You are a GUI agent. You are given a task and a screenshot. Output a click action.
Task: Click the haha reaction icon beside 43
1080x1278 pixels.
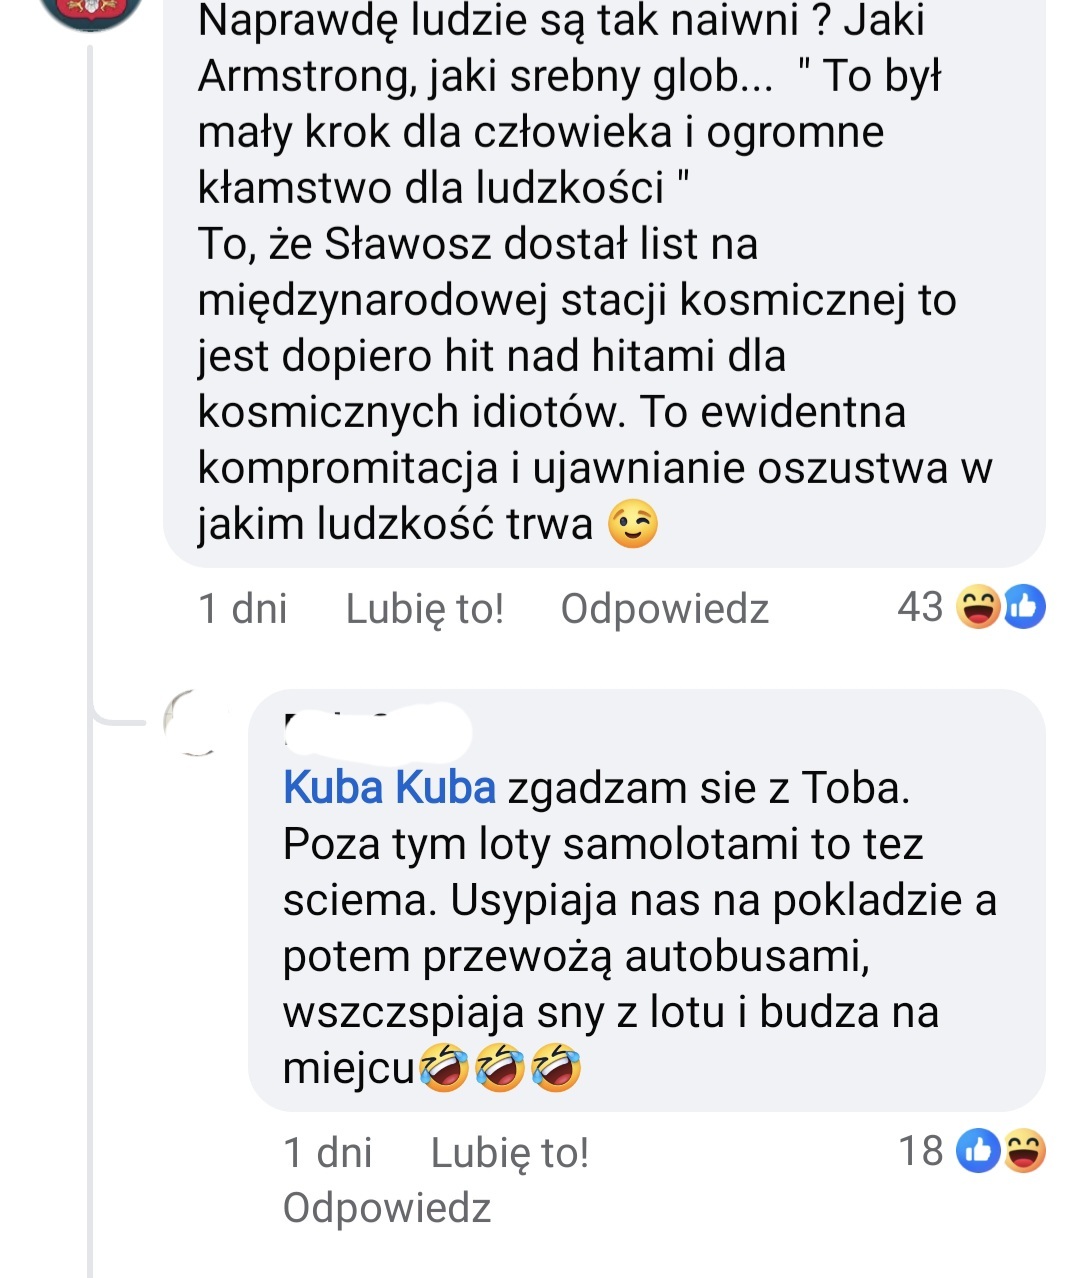(x=977, y=607)
